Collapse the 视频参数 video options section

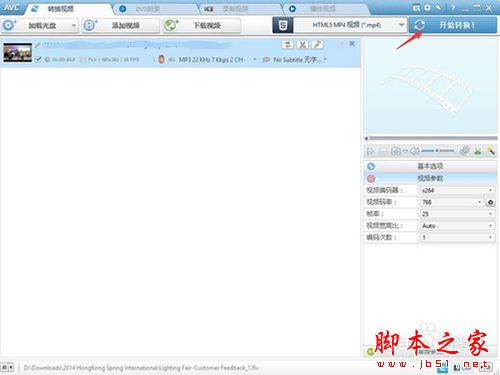430,178
